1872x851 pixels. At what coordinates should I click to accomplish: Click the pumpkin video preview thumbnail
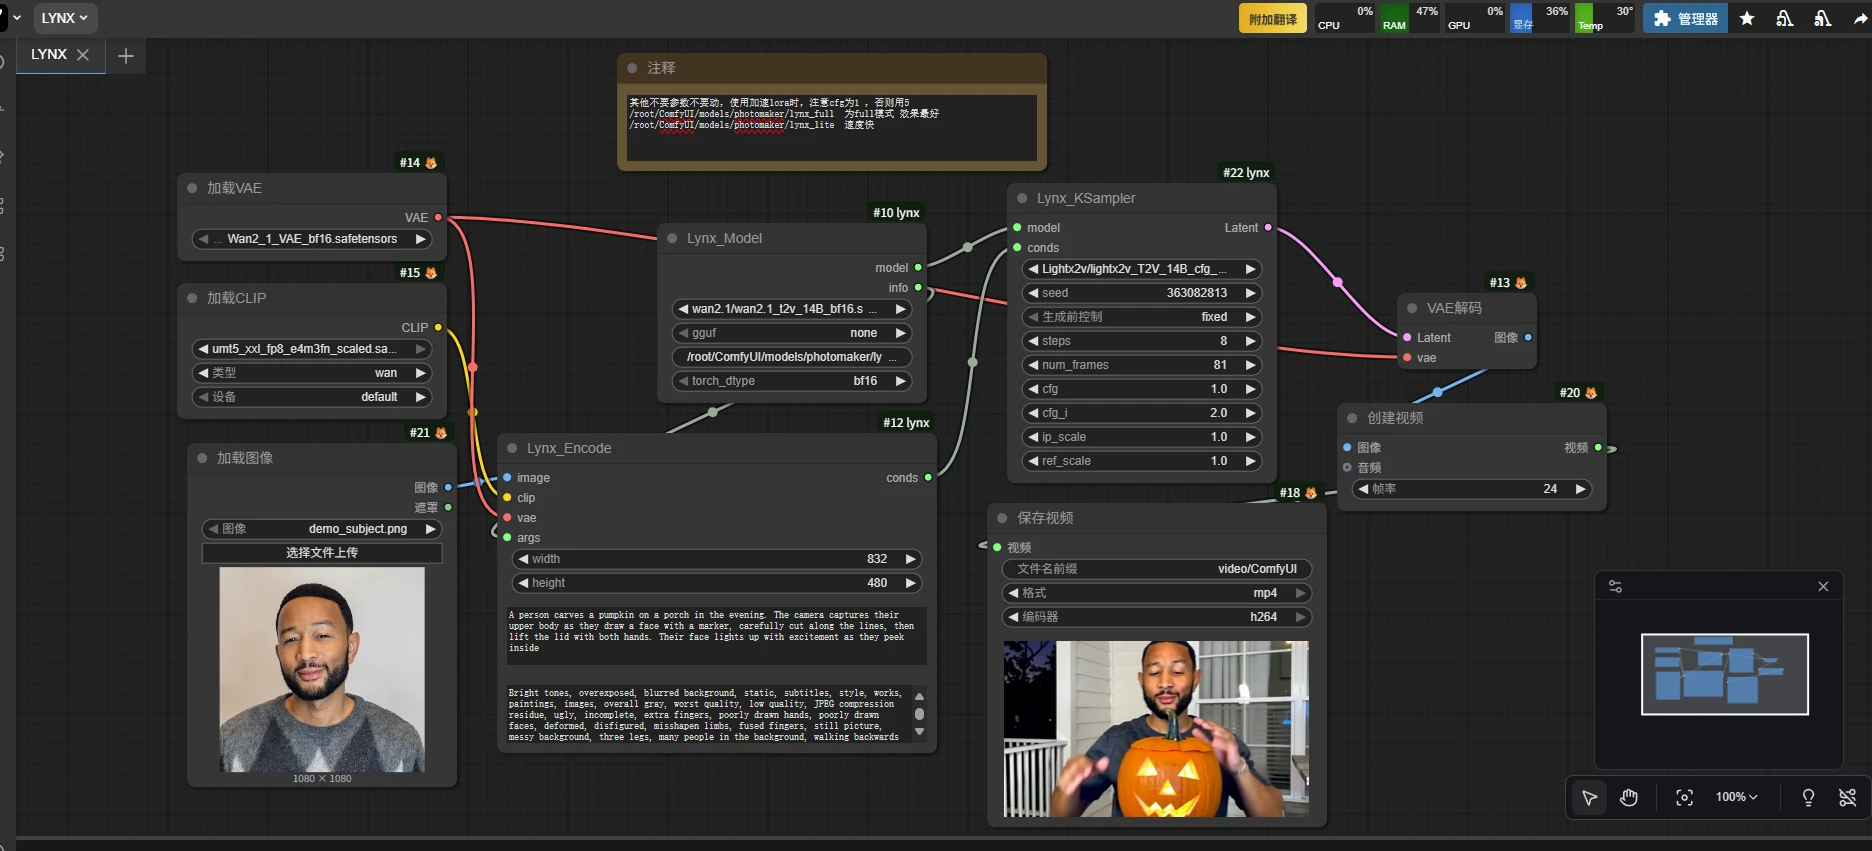coord(1156,729)
